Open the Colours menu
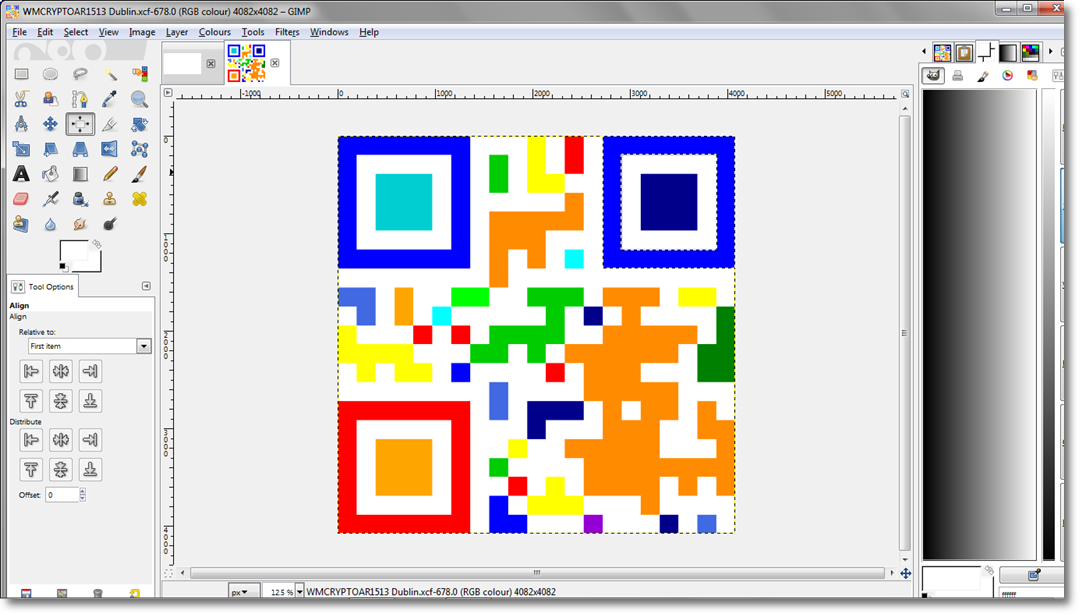This screenshot has width=1080, height=615. click(x=215, y=32)
